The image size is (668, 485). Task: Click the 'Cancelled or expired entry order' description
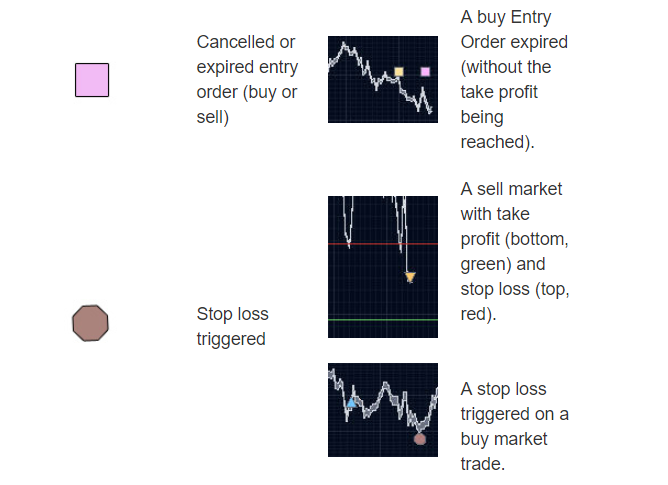tap(247, 80)
